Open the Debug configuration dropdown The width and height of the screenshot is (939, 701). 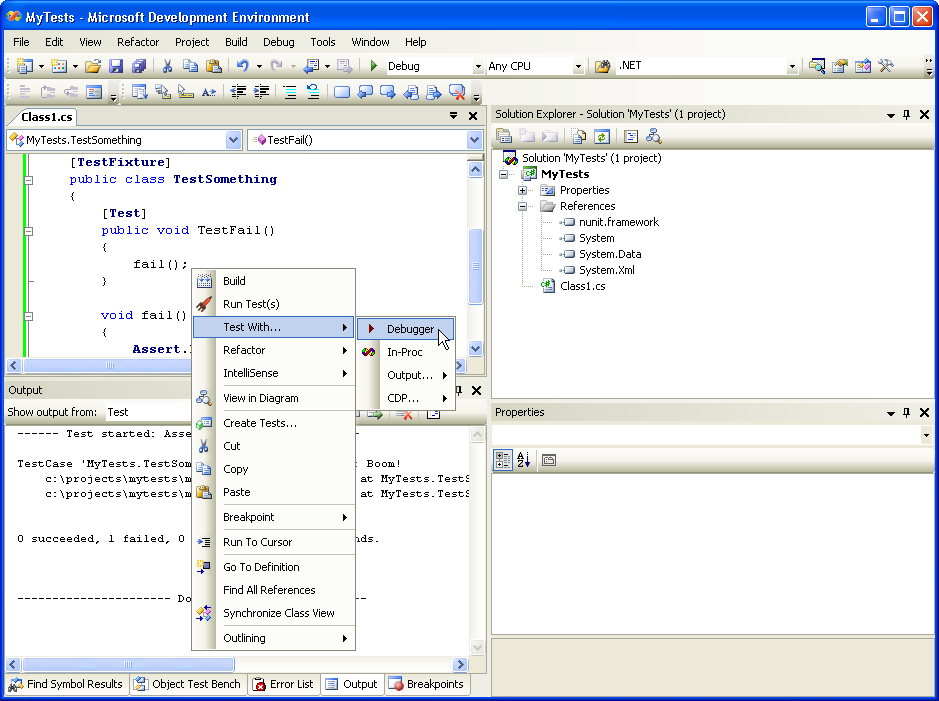pos(478,66)
